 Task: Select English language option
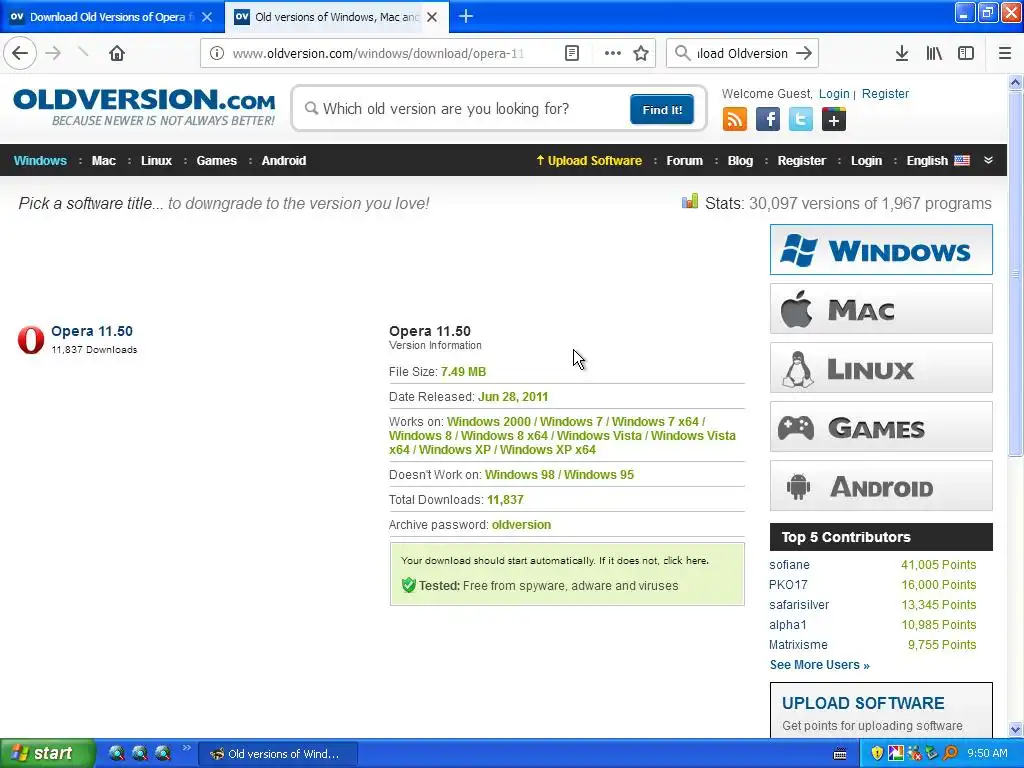click(938, 161)
